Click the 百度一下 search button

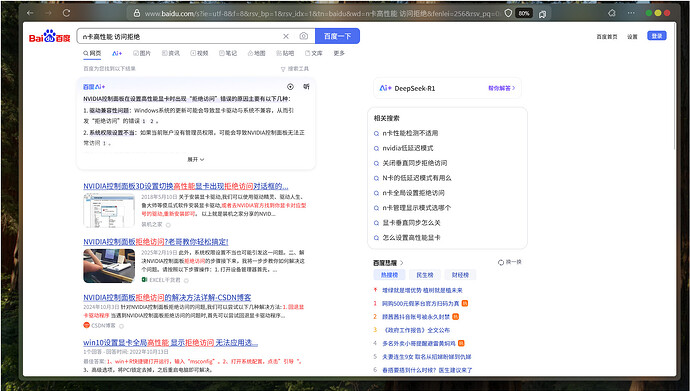[338, 36]
